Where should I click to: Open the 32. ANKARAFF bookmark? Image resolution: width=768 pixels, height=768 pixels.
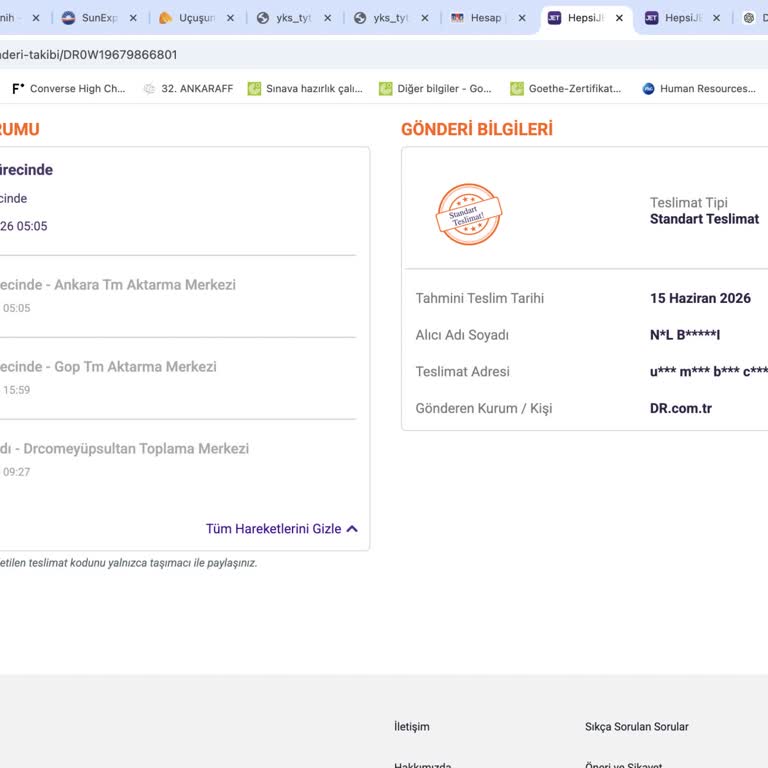(x=188, y=89)
